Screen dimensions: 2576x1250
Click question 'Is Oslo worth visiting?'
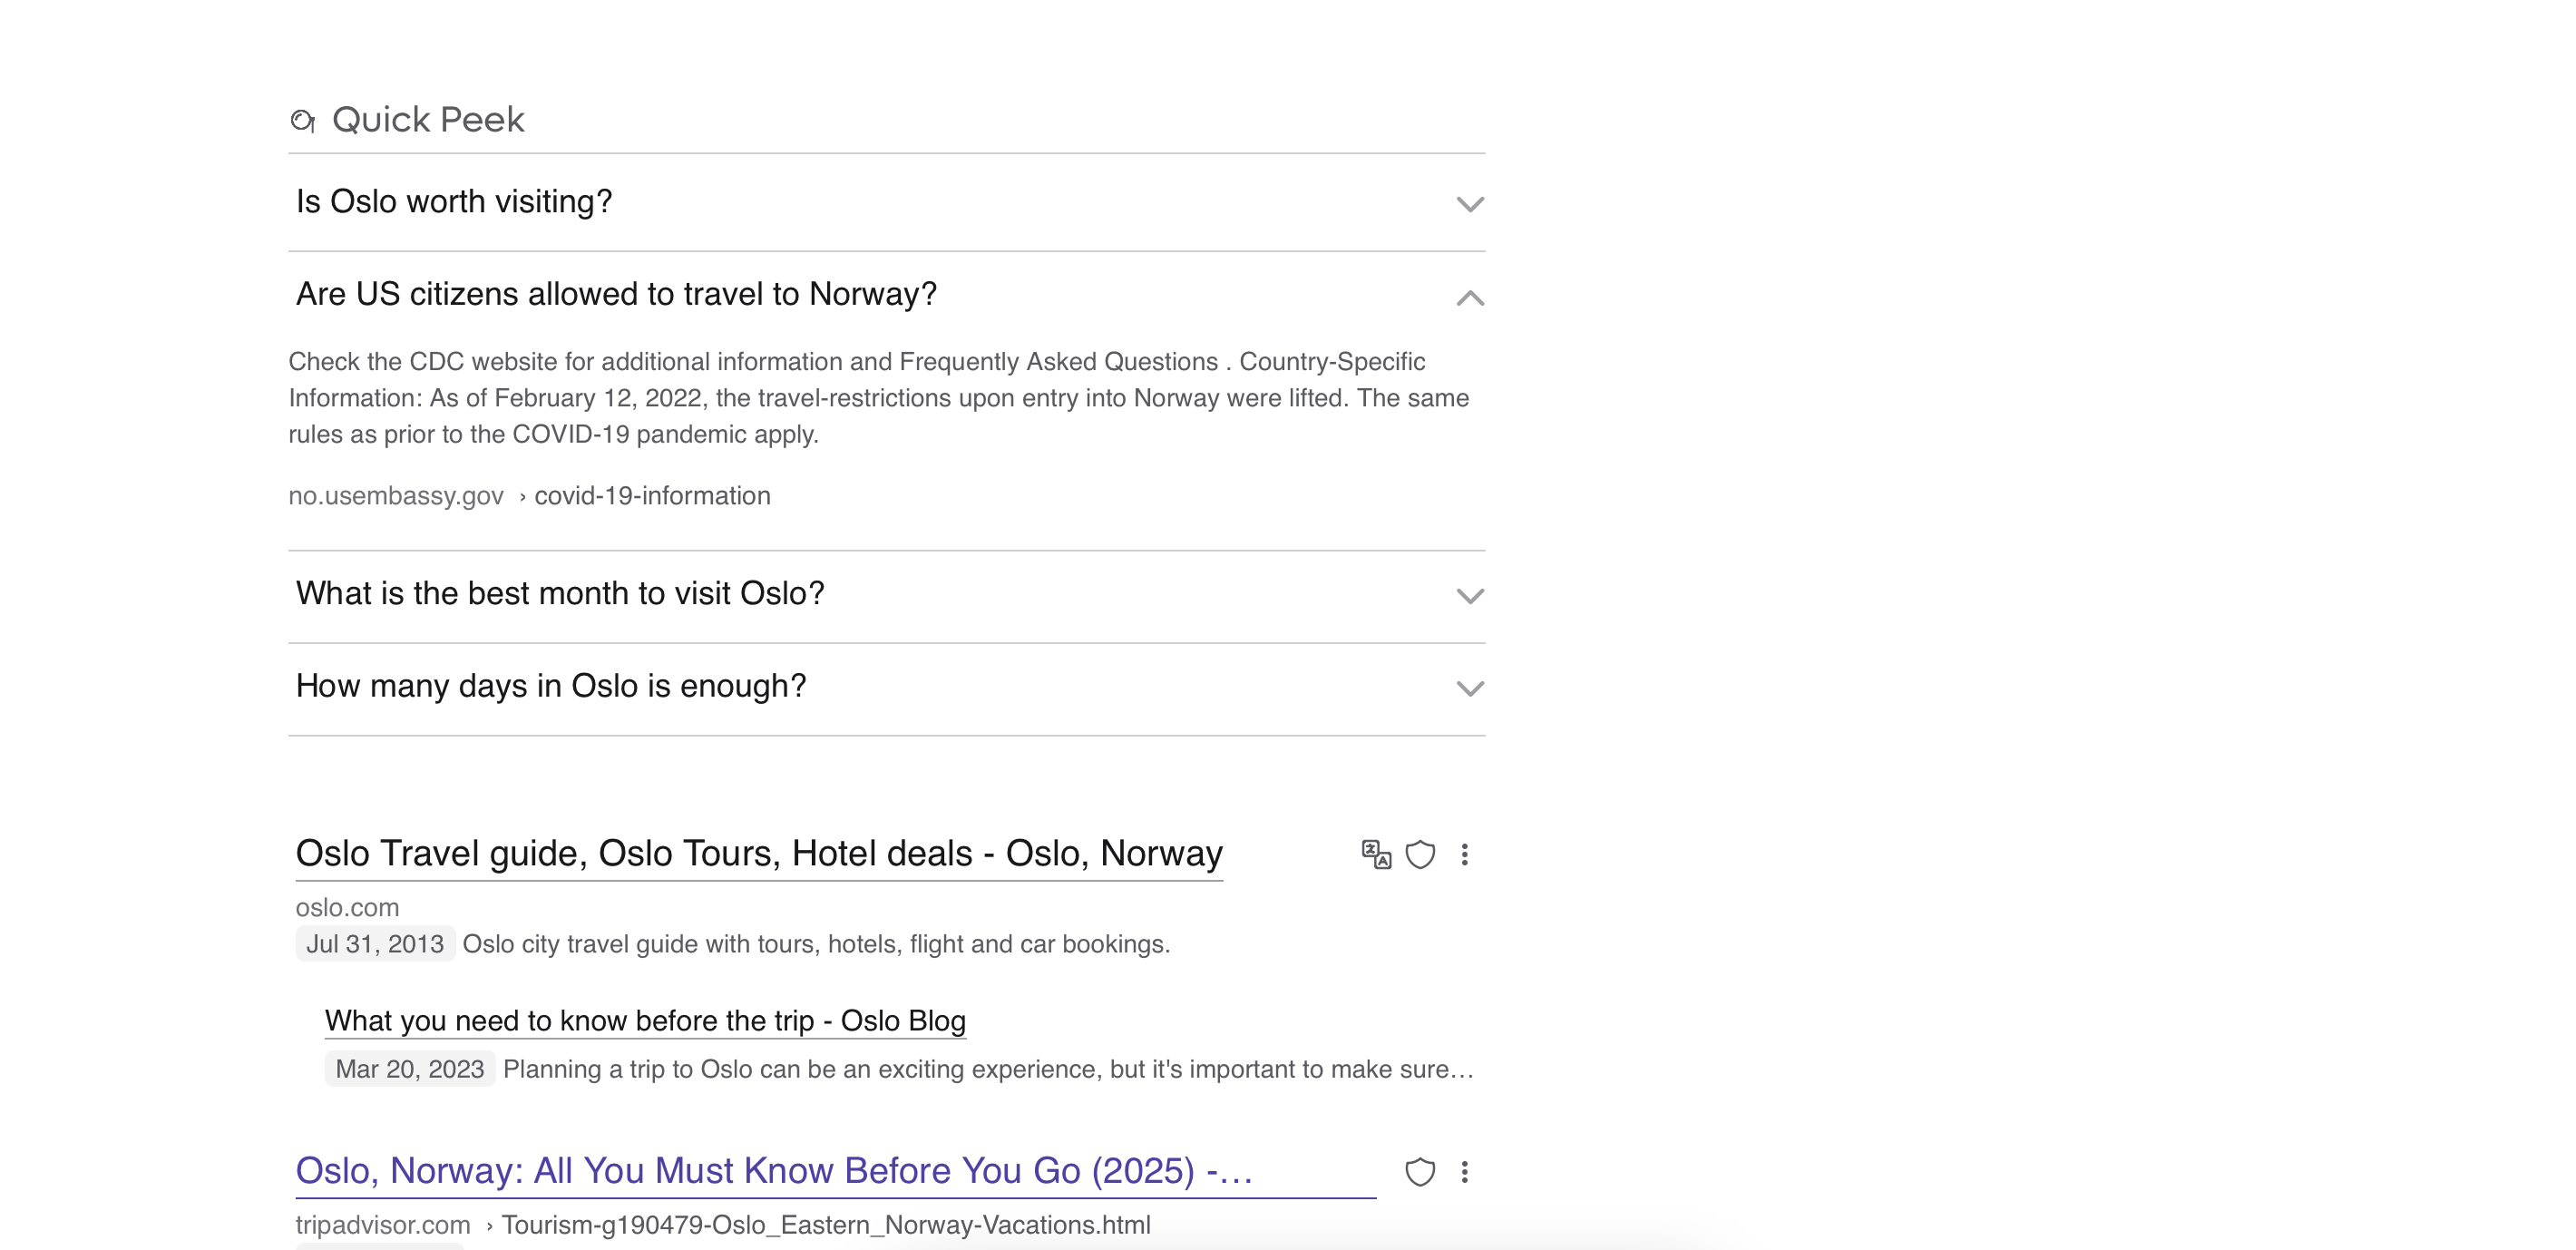(454, 202)
